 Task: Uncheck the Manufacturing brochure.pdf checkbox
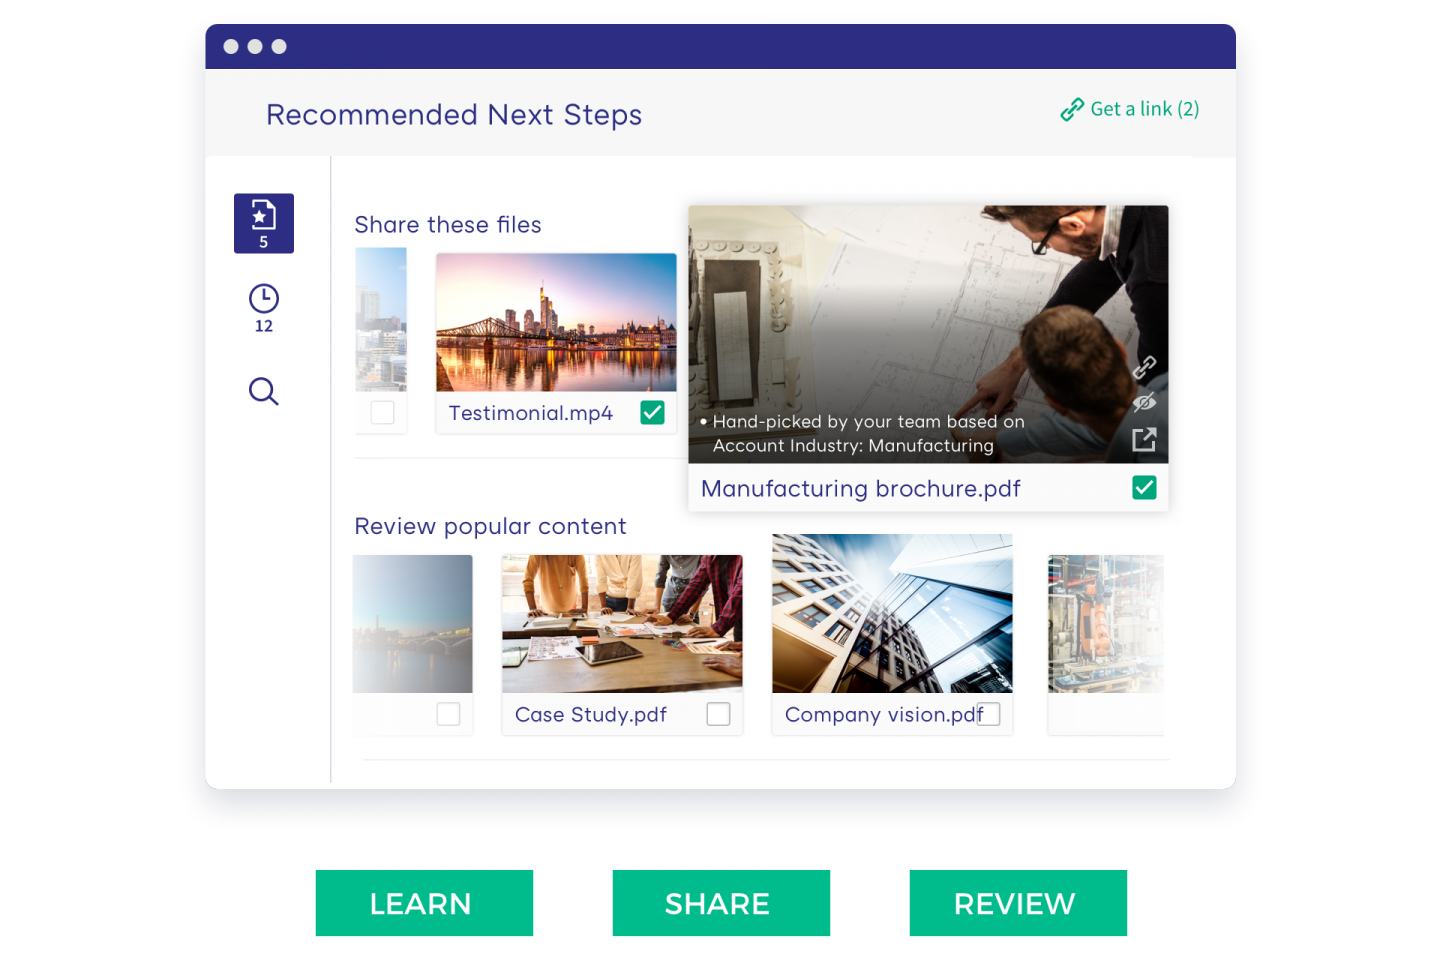coord(1144,487)
